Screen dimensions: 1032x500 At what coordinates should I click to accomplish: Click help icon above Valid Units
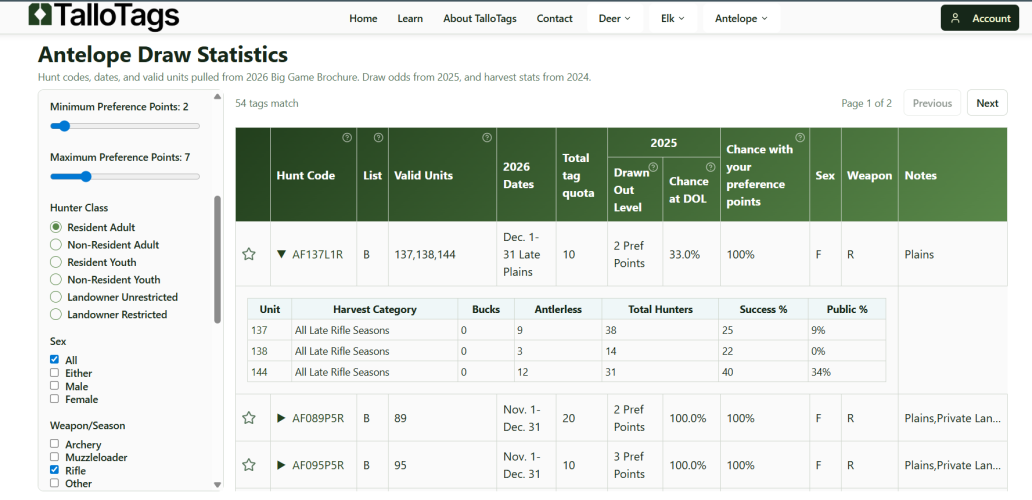487,138
